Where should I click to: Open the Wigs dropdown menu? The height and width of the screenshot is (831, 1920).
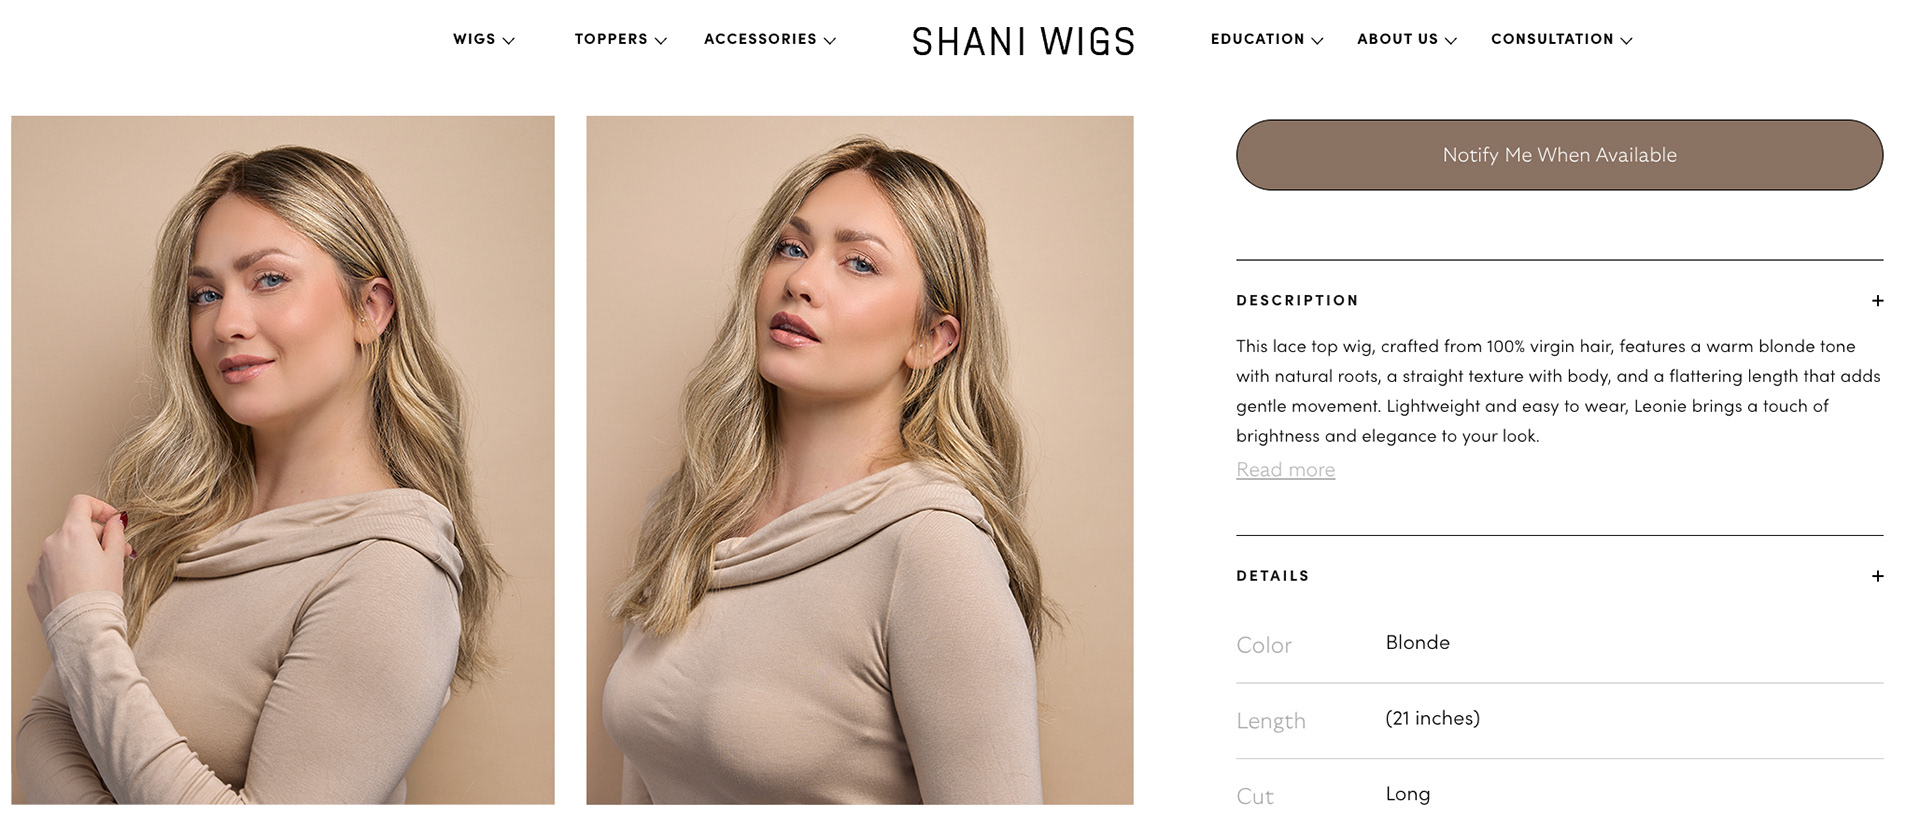483,39
